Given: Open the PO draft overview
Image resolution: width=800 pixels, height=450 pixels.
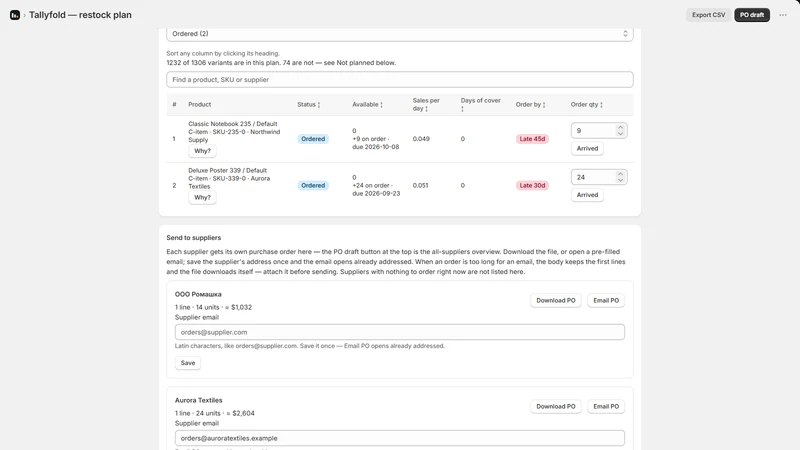Looking at the screenshot, I should (752, 15).
